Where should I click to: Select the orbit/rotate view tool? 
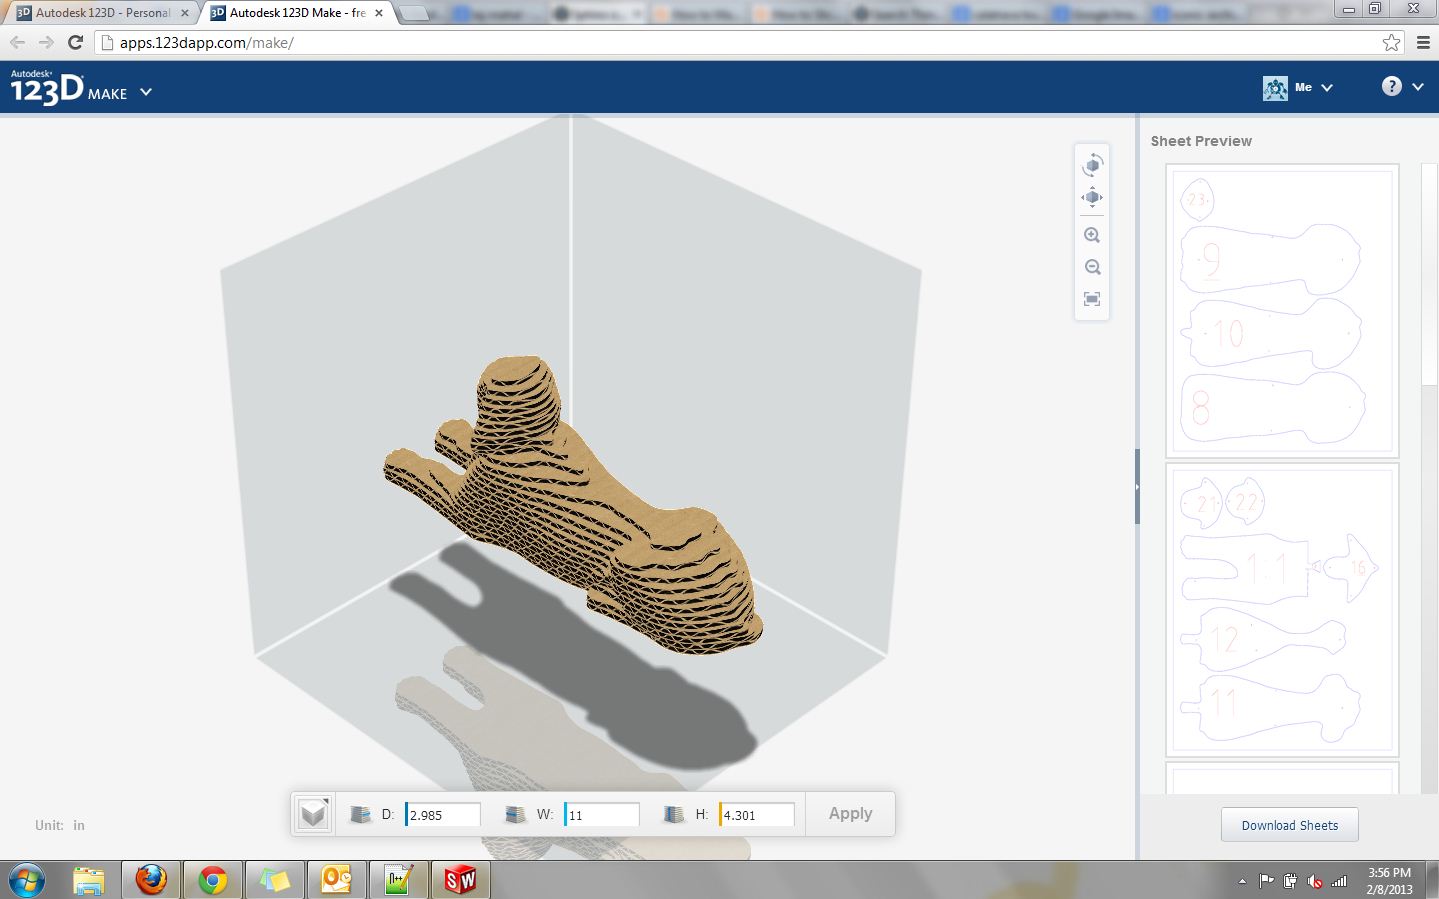coord(1092,165)
